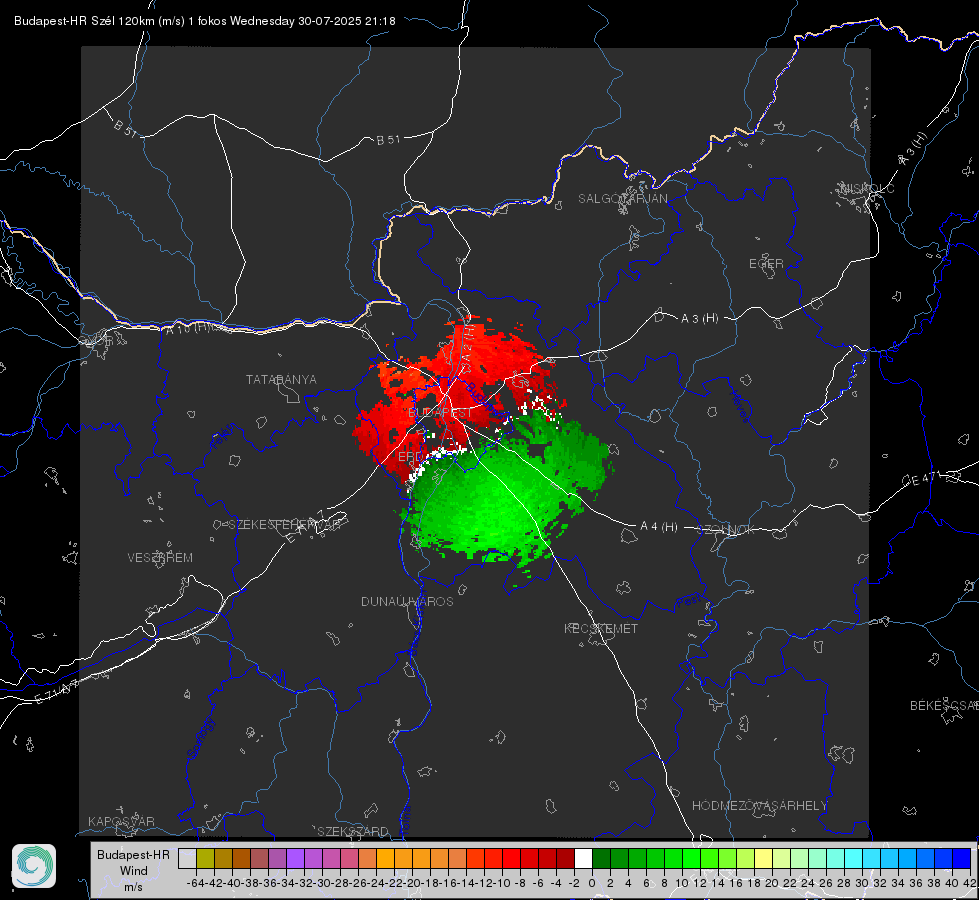The image size is (979, 900).
Task: Click the VESZPREM city label
Action: coord(160,557)
